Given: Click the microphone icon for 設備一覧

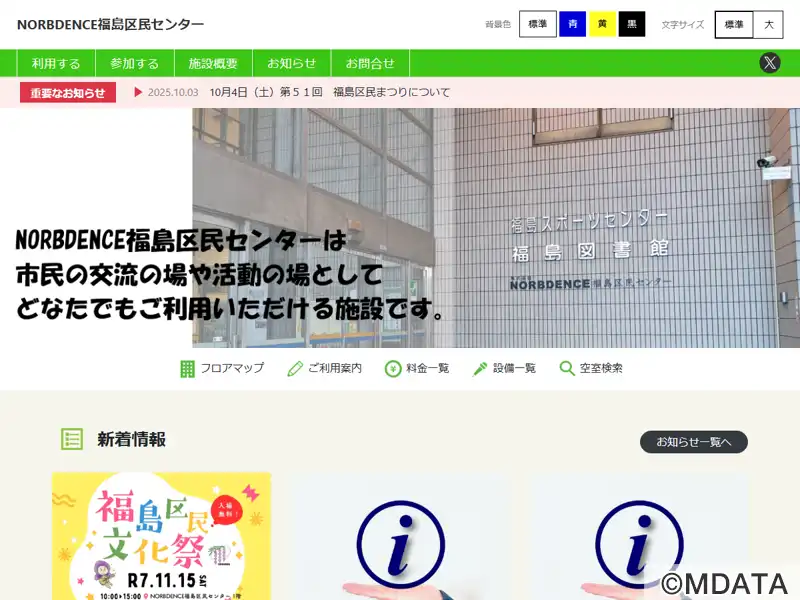Looking at the screenshot, I should pos(480,368).
